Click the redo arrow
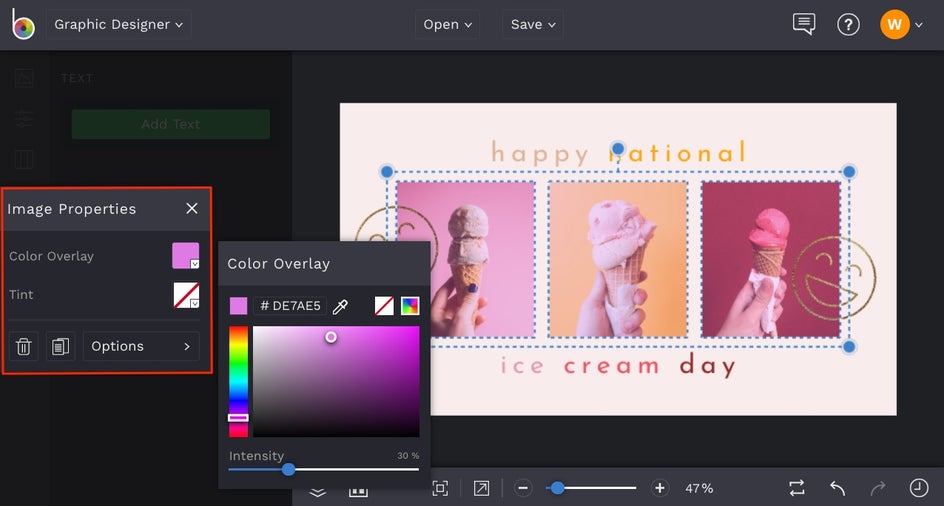Screen dimensions: 944x506 point(878,488)
